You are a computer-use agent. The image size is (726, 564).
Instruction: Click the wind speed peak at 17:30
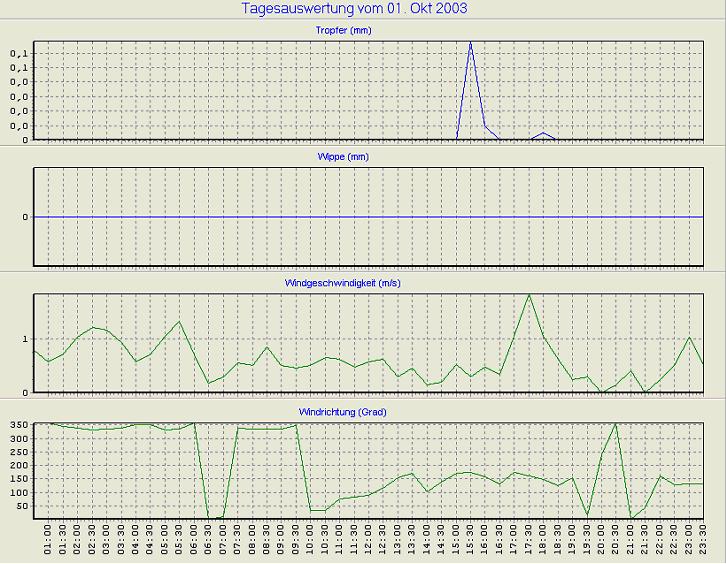[x=529, y=295]
